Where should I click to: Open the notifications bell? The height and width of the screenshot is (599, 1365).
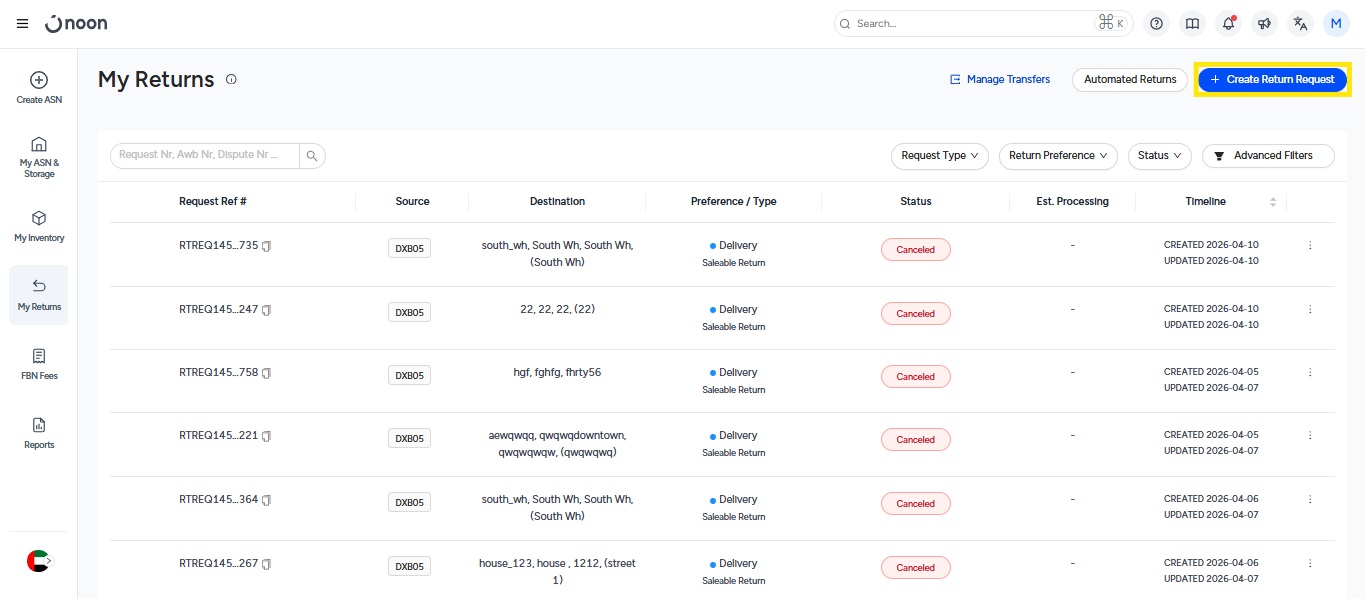point(1228,23)
